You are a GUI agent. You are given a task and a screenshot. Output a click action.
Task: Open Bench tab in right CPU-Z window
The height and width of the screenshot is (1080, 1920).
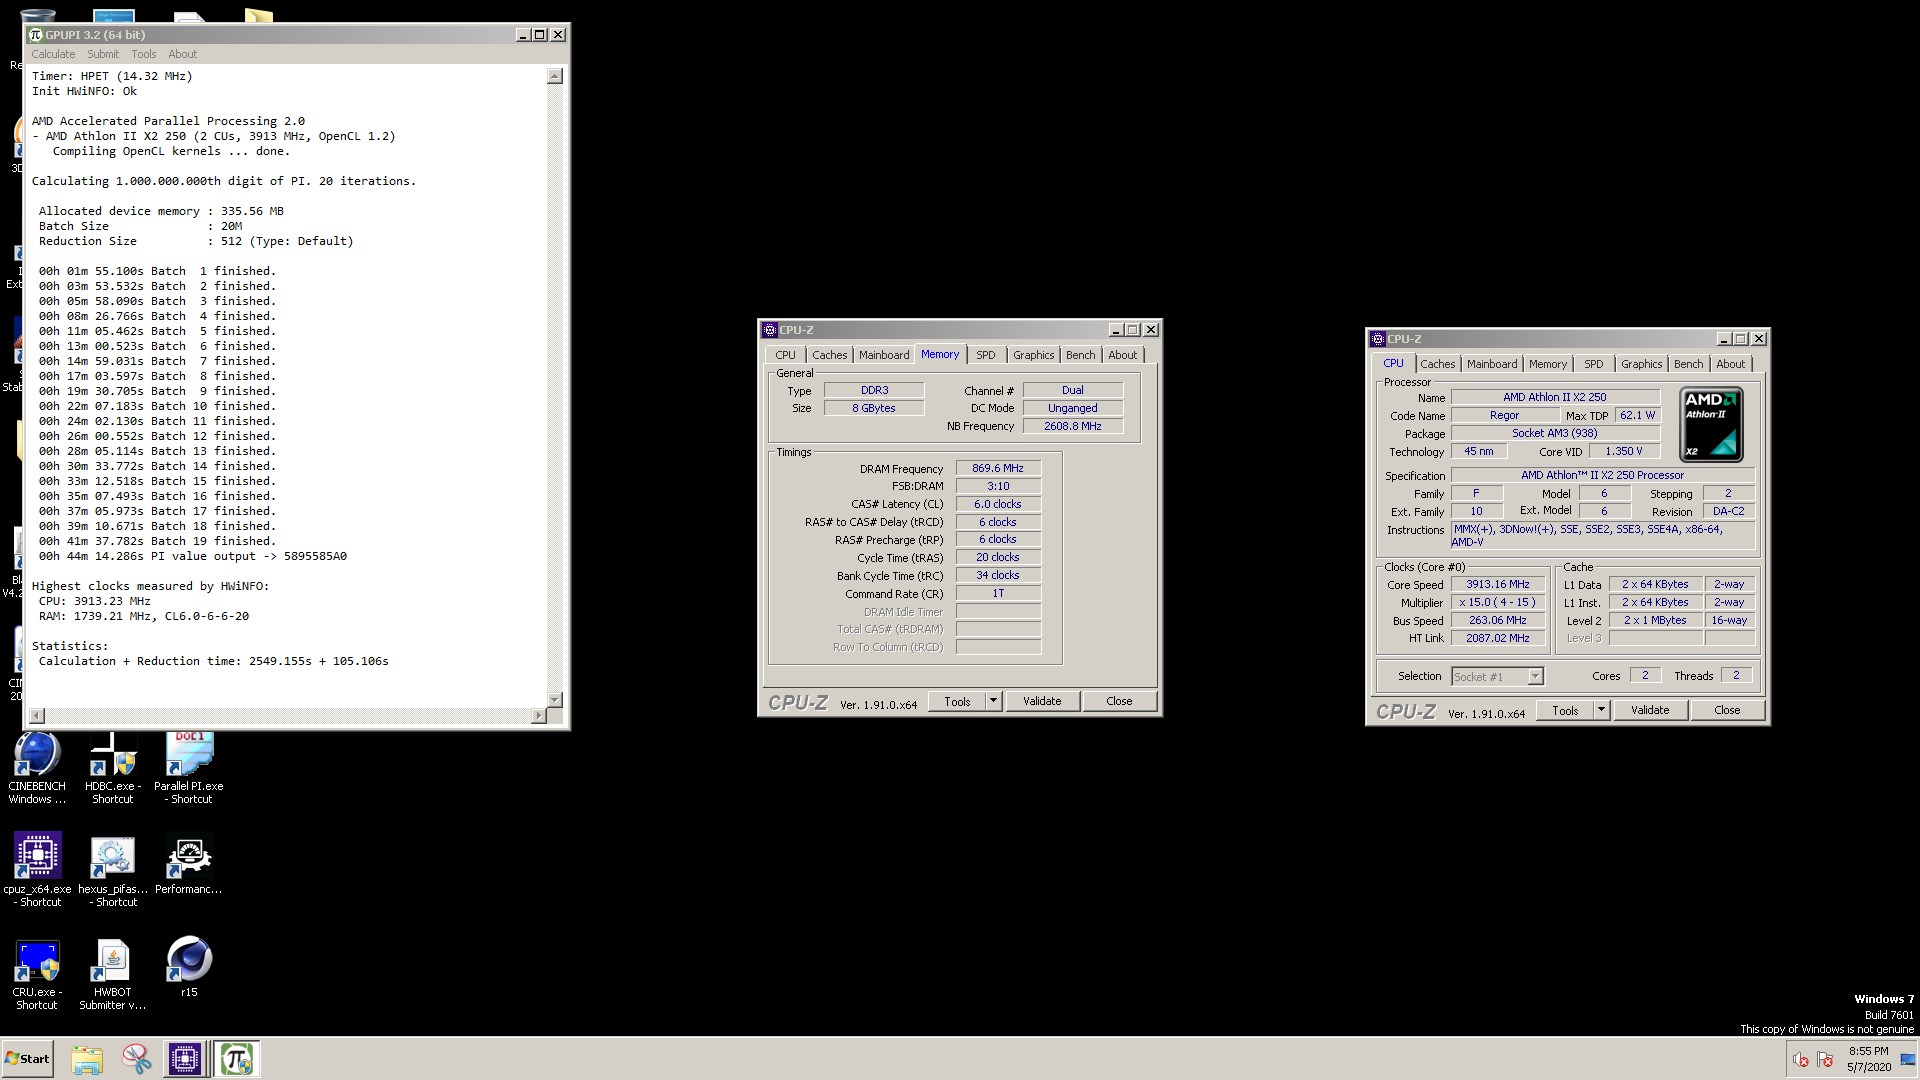(x=1688, y=364)
